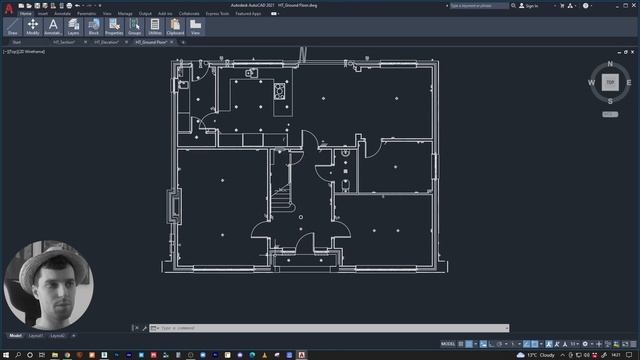Click the title bar keyword search box
Screen dimensions: 640x360
tap(479, 6)
